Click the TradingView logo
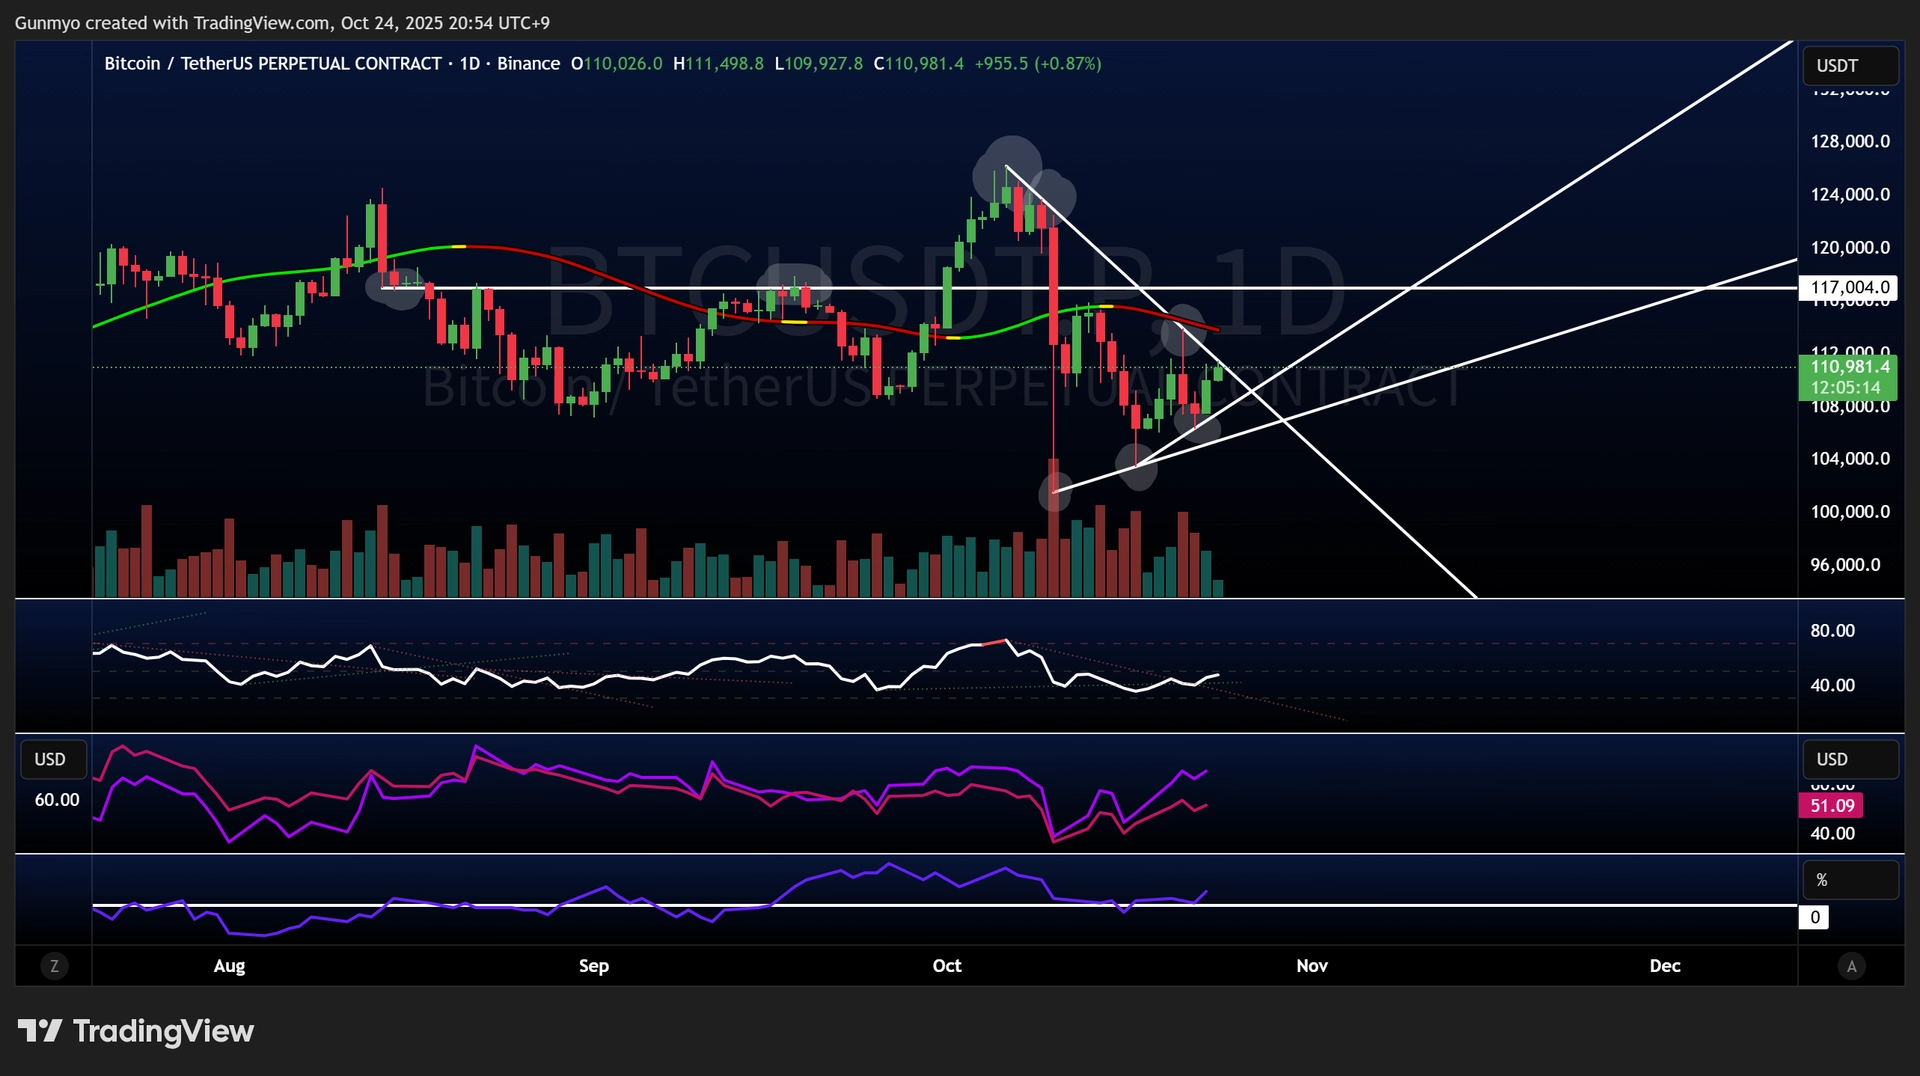This screenshot has width=1920, height=1076. point(136,1031)
